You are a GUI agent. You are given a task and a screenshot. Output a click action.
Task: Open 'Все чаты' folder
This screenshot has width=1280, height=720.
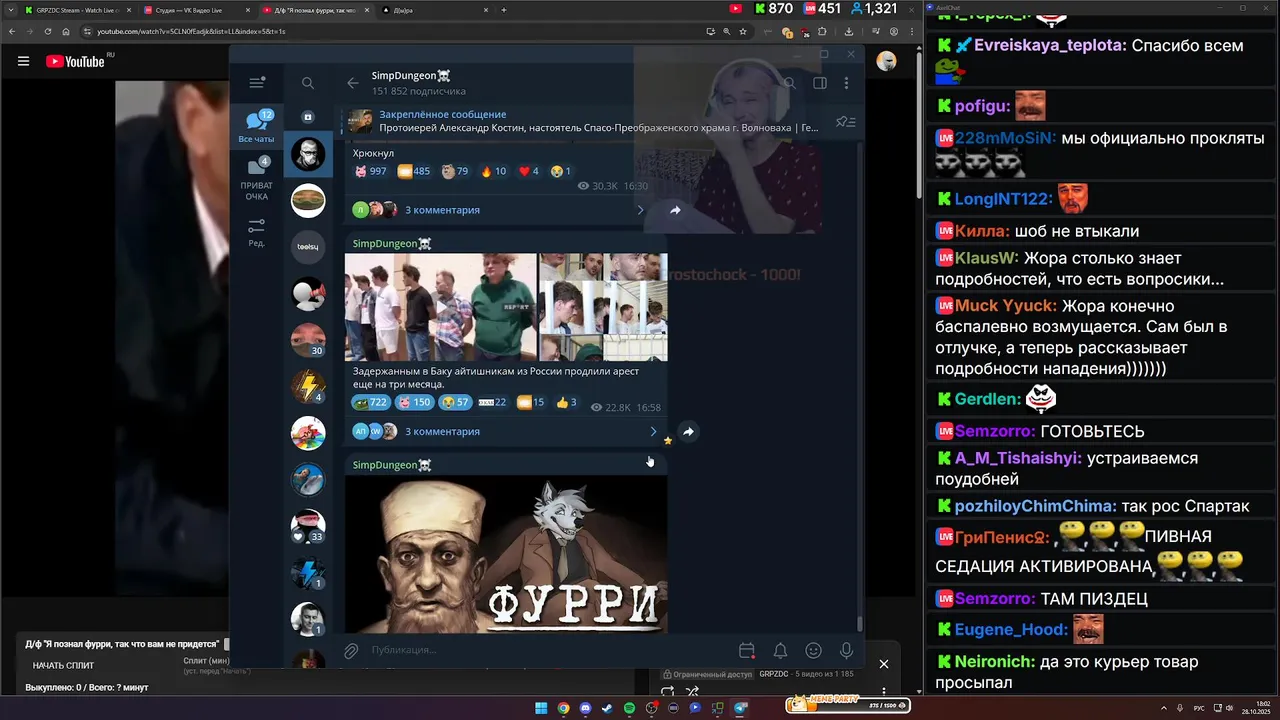tap(257, 127)
